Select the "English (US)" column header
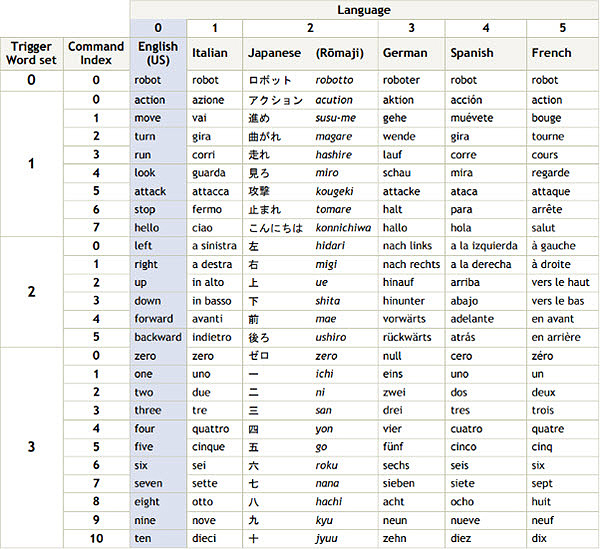 point(158,53)
